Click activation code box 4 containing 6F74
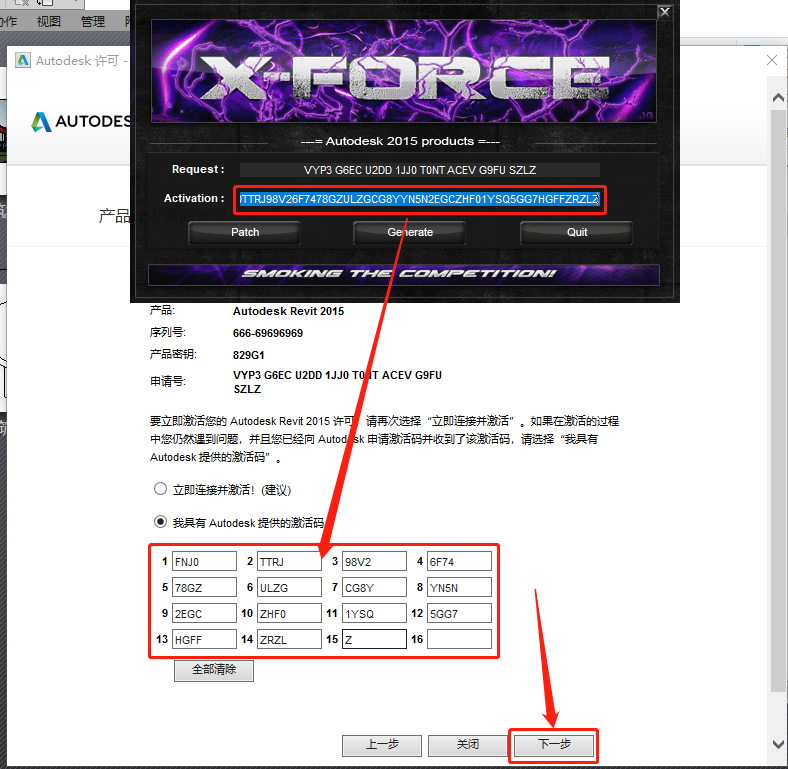Screen dimensions: 788x769 point(459,561)
